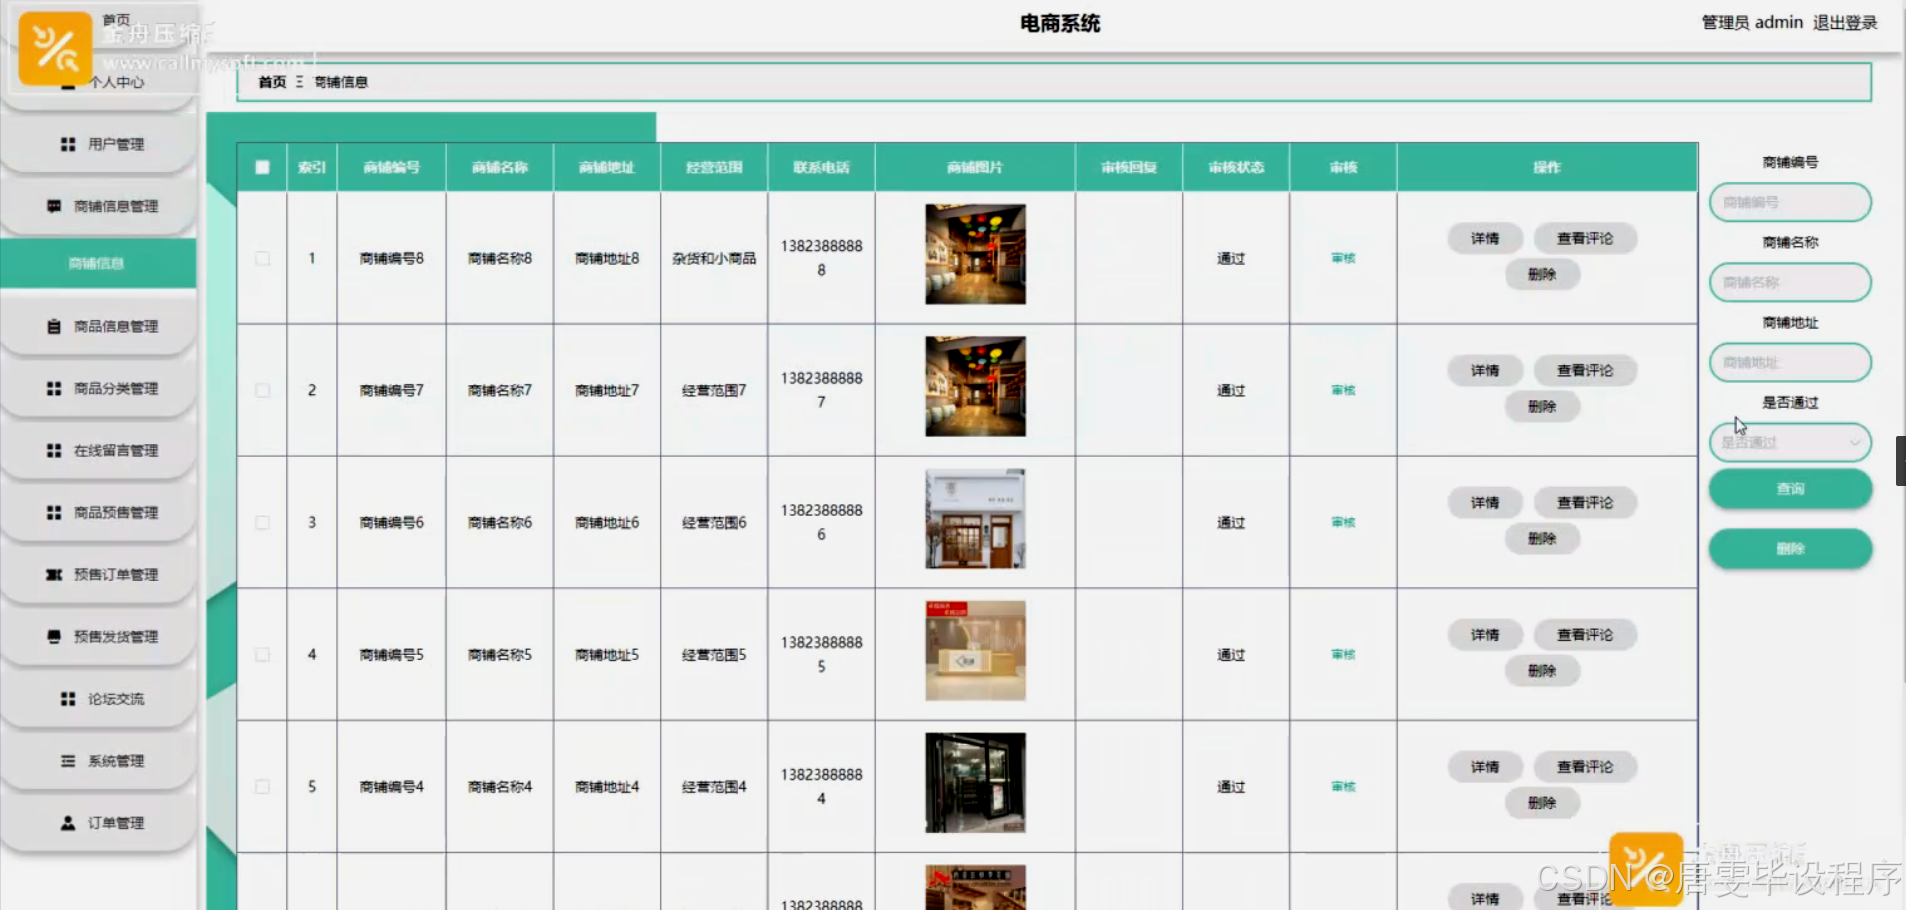This screenshot has width=1906, height=910.
Task: Click 详情 for 商铺名称5
Action: coord(1485,634)
